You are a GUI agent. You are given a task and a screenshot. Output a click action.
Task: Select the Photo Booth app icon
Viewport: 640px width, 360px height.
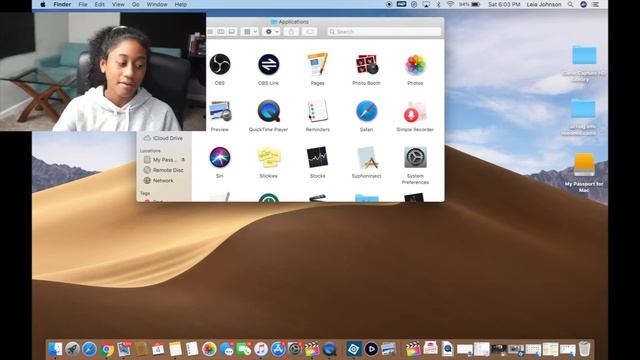(x=367, y=64)
